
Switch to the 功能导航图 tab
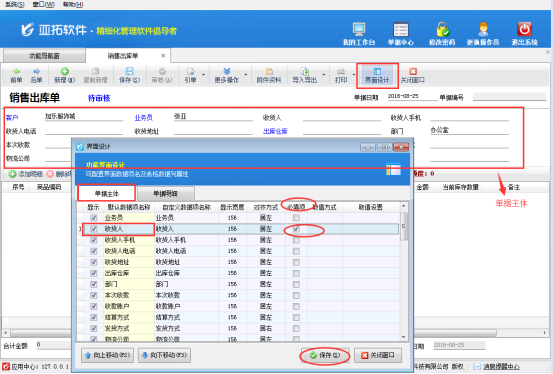(x=44, y=56)
